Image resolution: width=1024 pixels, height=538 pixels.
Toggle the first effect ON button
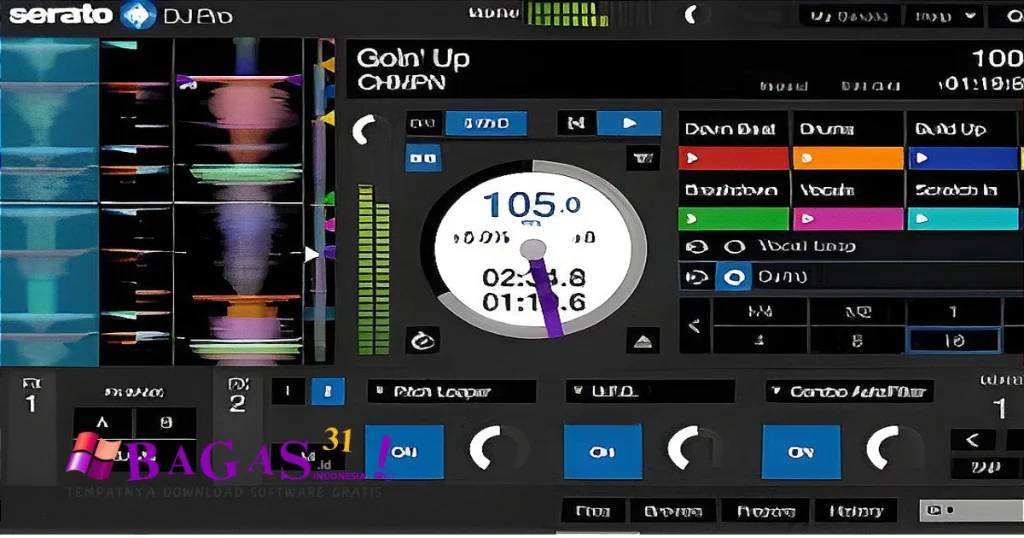click(x=404, y=452)
